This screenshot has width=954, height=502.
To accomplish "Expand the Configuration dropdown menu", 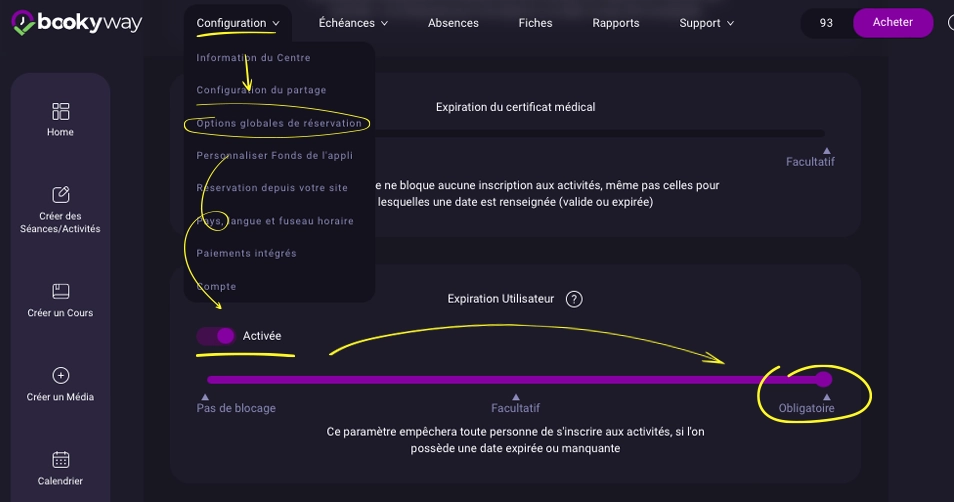I will tap(237, 23).
